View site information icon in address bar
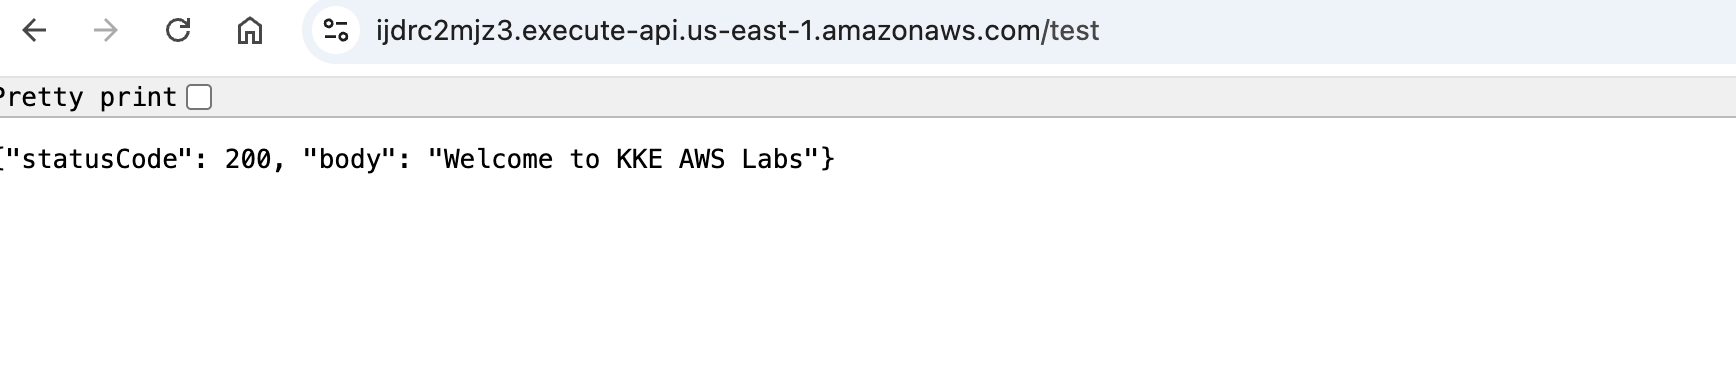The width and height of the screenshot is (1736, 370). click(336, 31)
